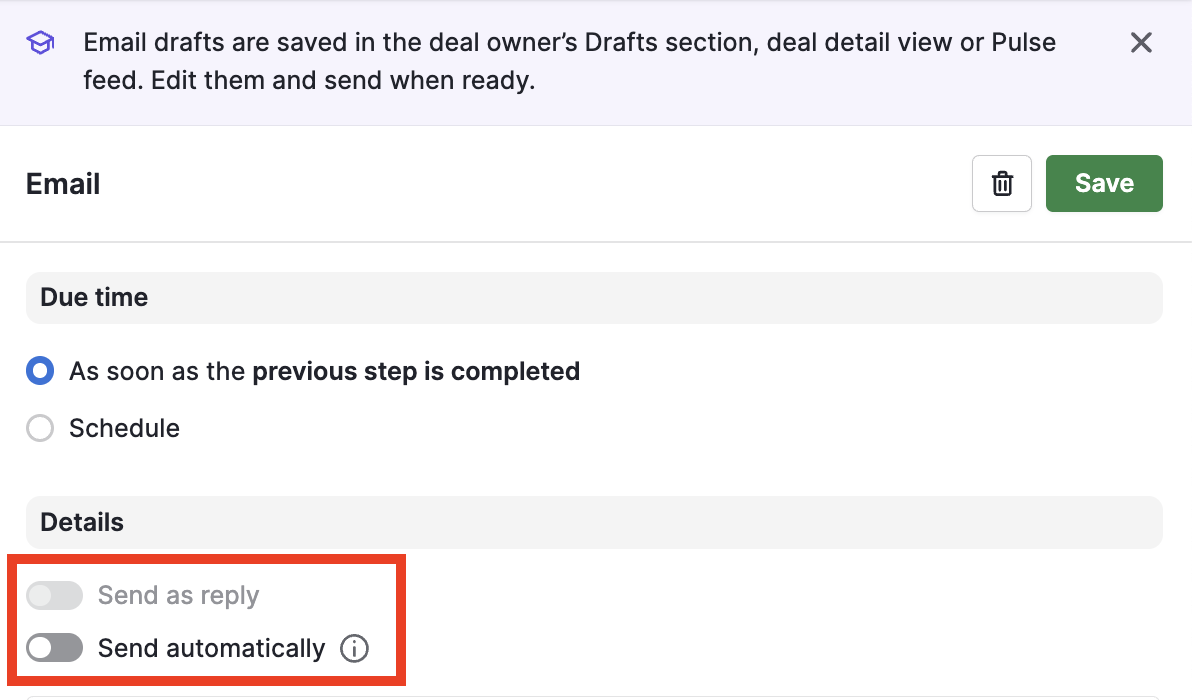Viewport: 1192px width, 700px height.
Task: Open the info tooltip beside Send automatically
Action: (x=354, y=649)
